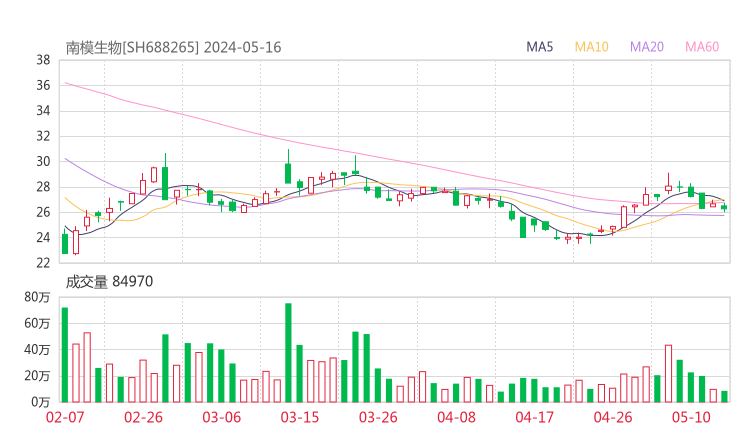Click the 03-15 date axis label
The image size is (740, 440).
click(300, 417)
